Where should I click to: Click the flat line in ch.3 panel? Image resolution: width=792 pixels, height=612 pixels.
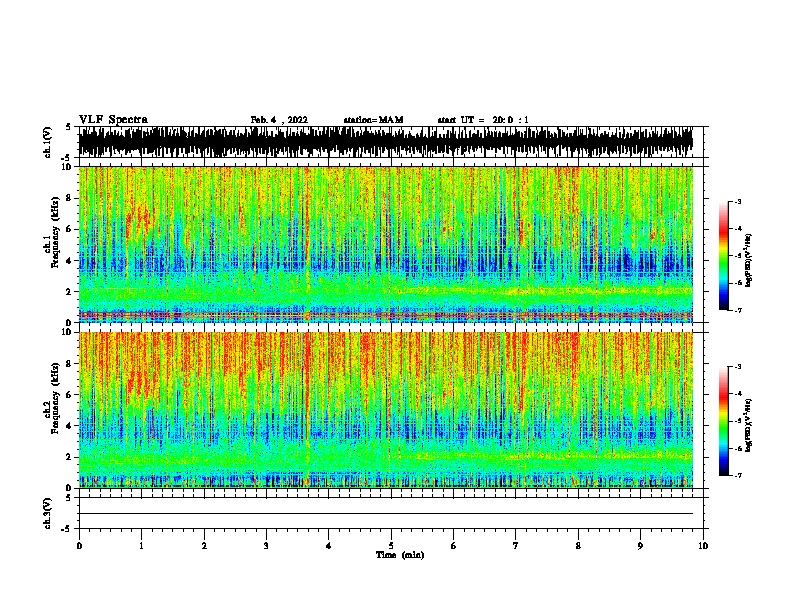[x=385, y=514]
